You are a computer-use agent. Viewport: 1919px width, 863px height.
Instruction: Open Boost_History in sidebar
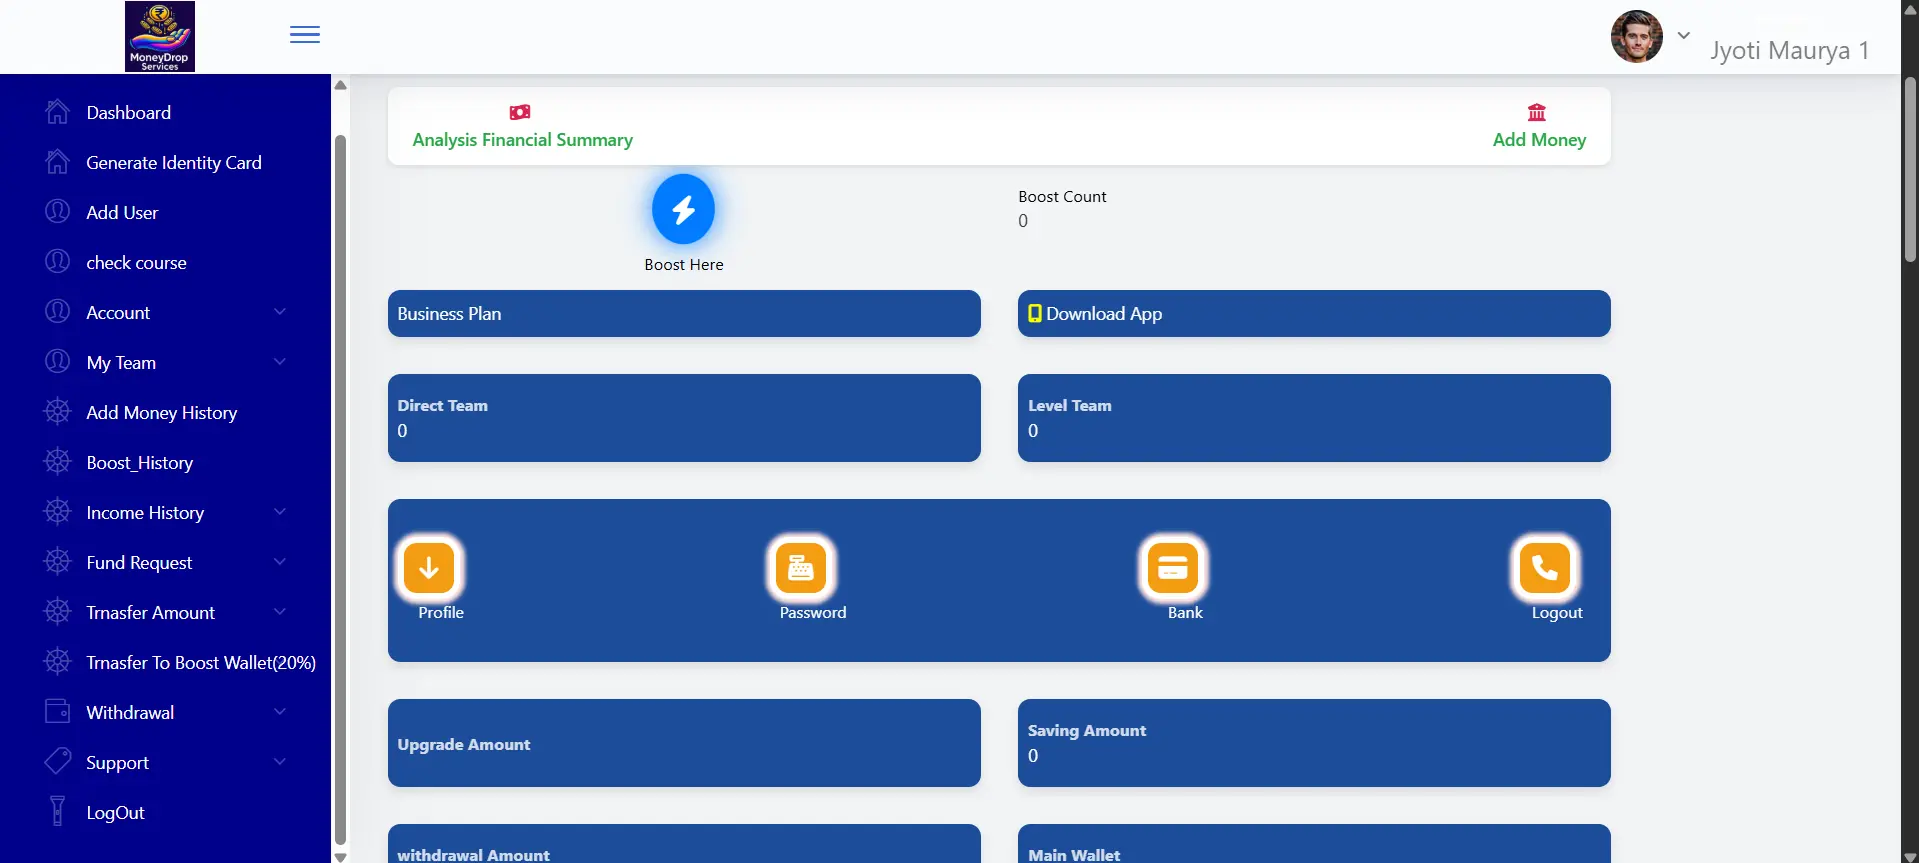(x=140, y=463)
